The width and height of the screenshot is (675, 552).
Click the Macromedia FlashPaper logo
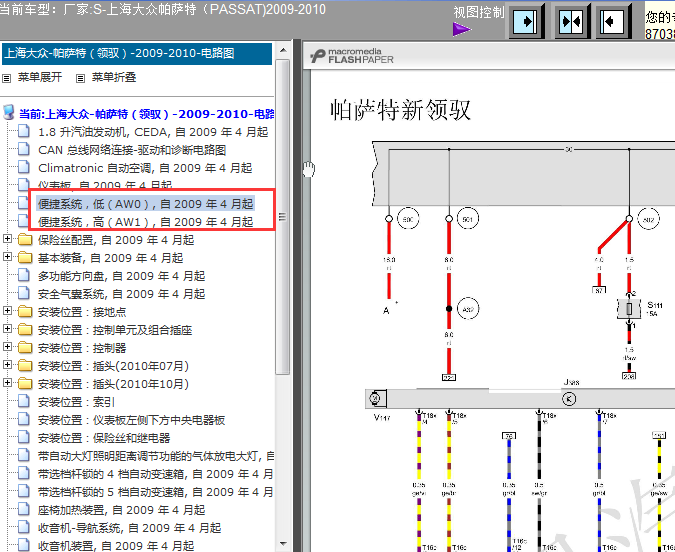351,56
